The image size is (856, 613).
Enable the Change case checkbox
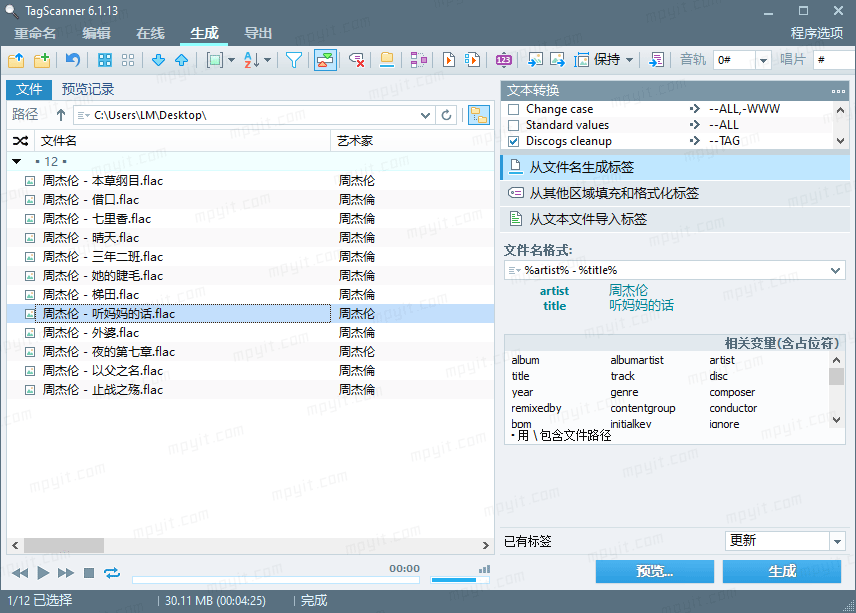pyautogui.click(x=513, y=109)
